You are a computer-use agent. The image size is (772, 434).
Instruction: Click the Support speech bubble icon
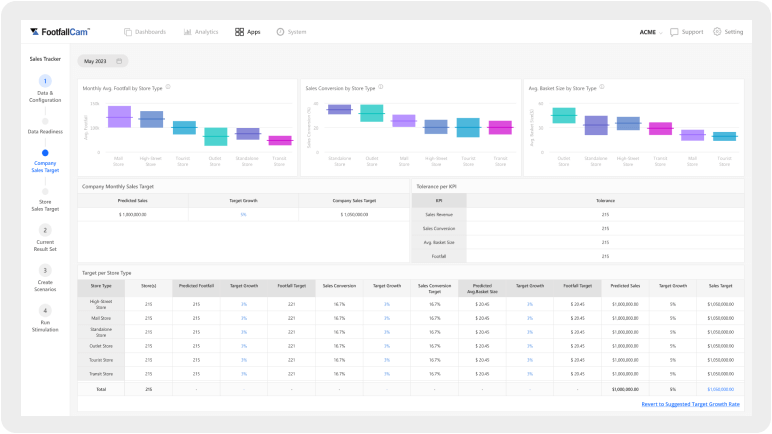(x=674, y=32)
